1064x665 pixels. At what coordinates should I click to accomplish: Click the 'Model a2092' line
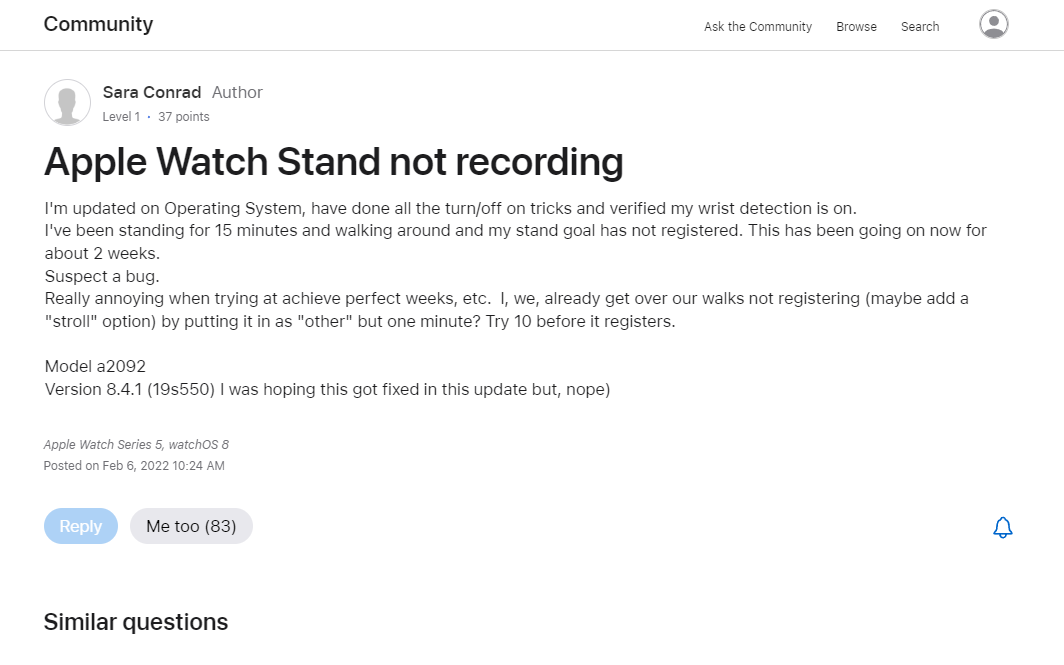(95, 367)
